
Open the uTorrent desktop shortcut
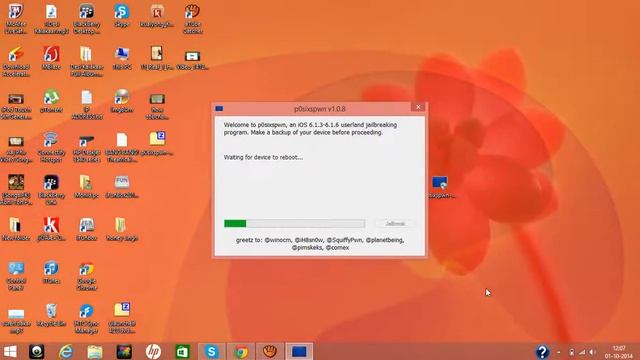51,101
